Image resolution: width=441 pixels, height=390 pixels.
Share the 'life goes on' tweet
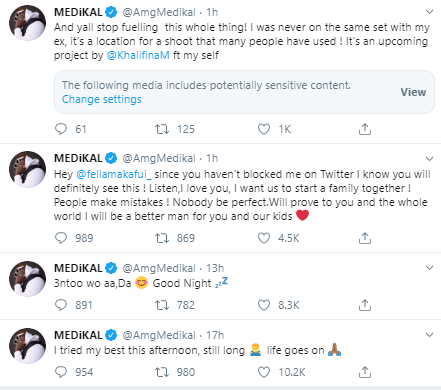pos(365,372)
